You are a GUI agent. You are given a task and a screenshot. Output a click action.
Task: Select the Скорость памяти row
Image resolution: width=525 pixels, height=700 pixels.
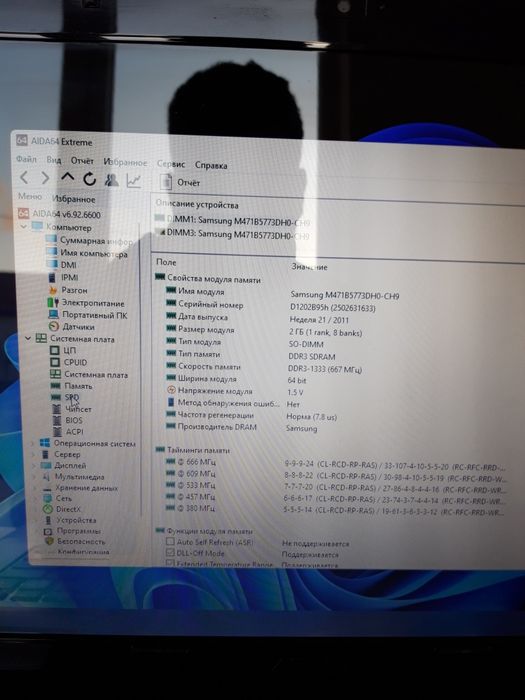pos(263,367)
